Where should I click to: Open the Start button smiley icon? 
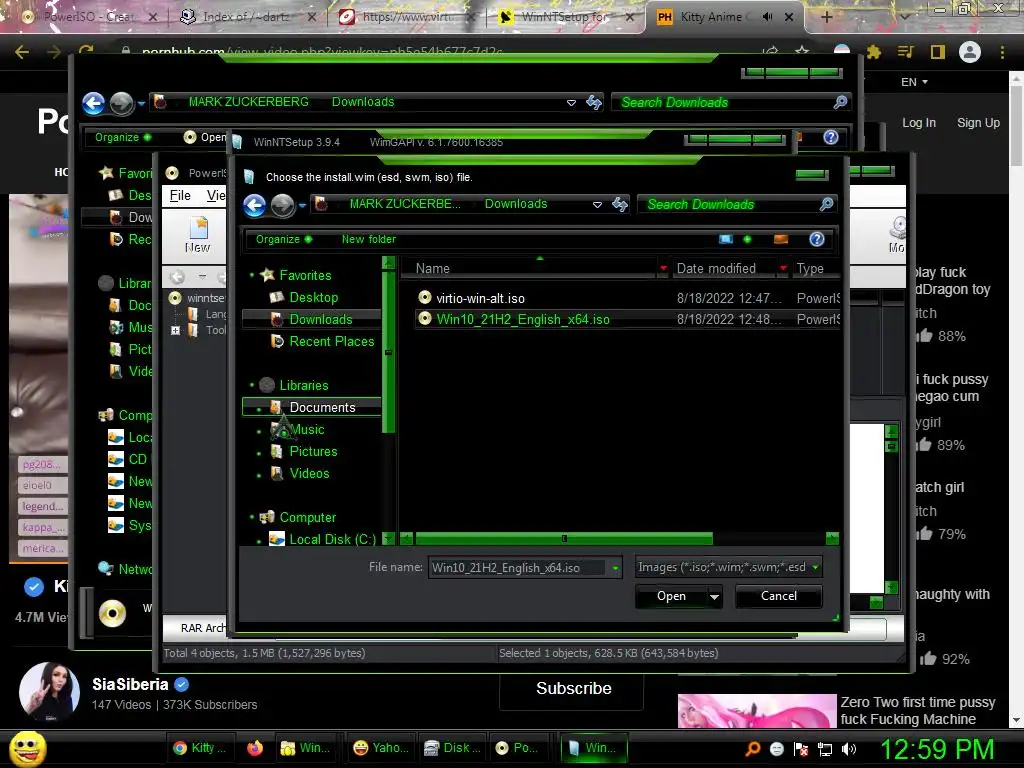tap(27, 748)
